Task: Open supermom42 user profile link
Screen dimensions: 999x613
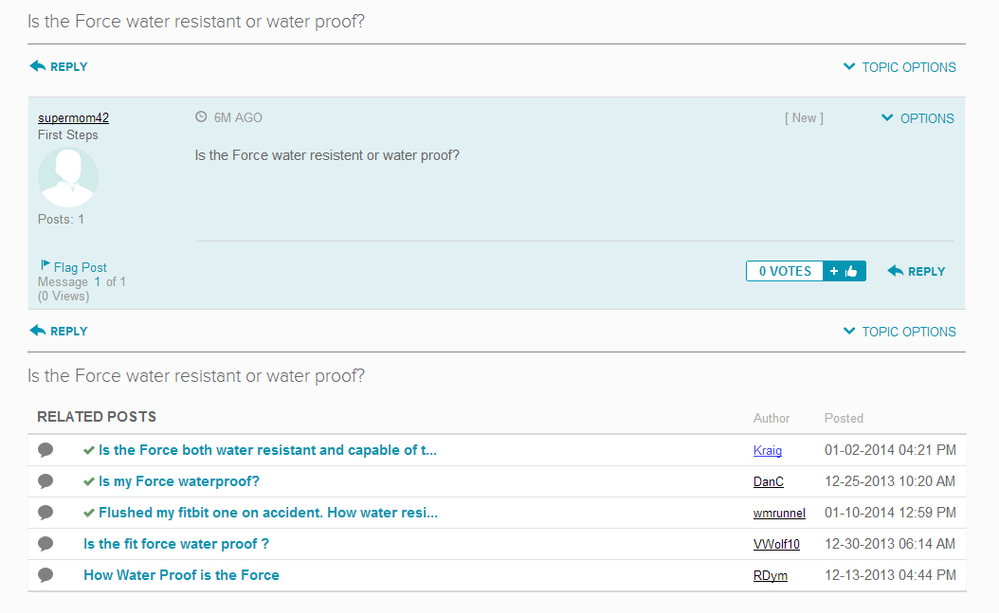Action: coord(73,118)
